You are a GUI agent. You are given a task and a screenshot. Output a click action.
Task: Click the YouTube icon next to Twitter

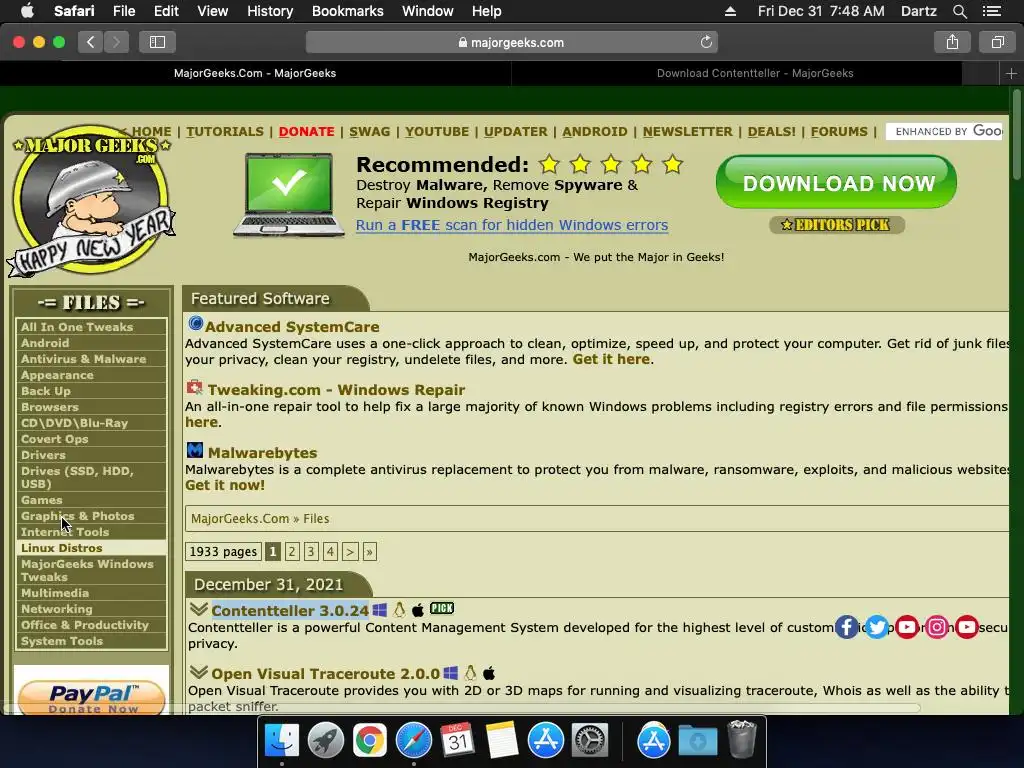[x=906, y=627]
